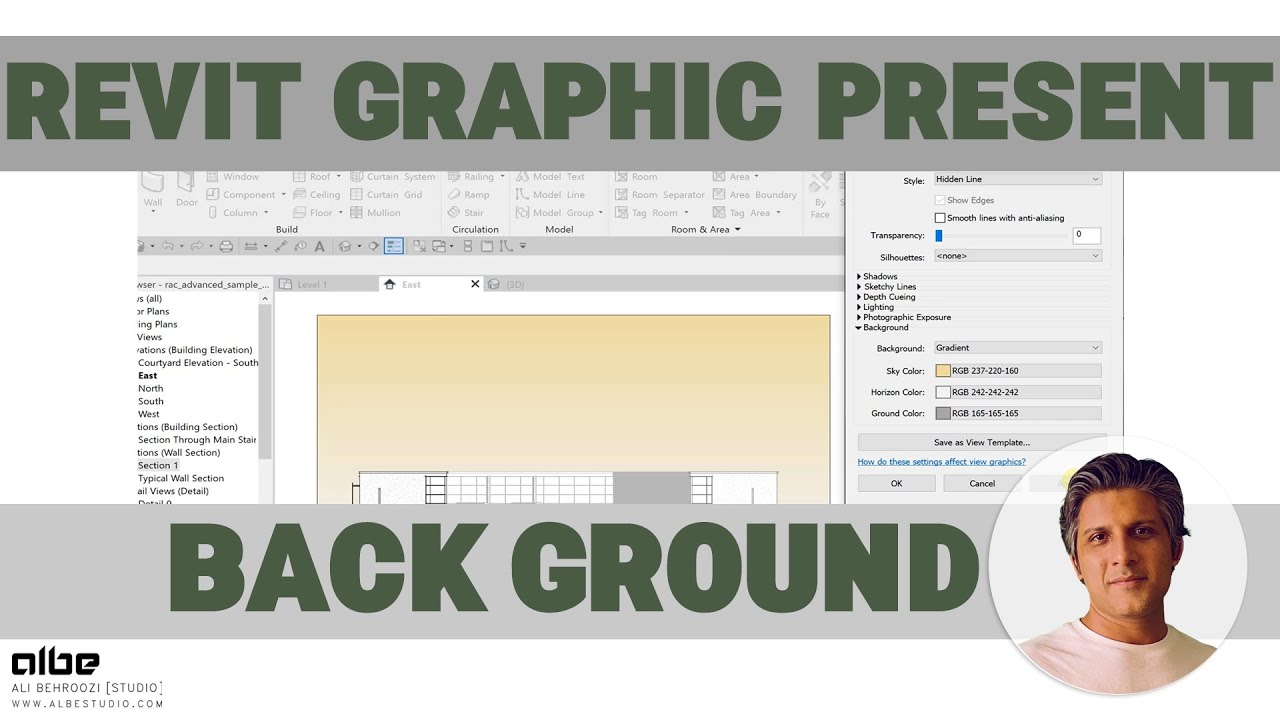The image size is (1280, 720).
Task: Open the Style dropdown showing Hidden Line
Action: [1017, 180]
